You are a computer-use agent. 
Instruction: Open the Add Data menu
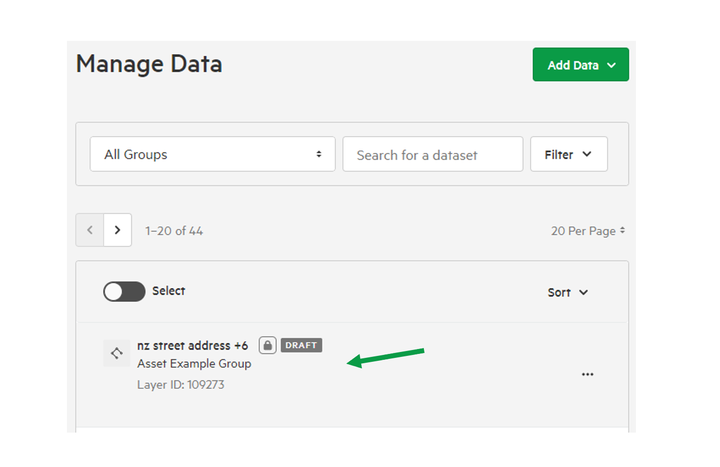point(580,65)
